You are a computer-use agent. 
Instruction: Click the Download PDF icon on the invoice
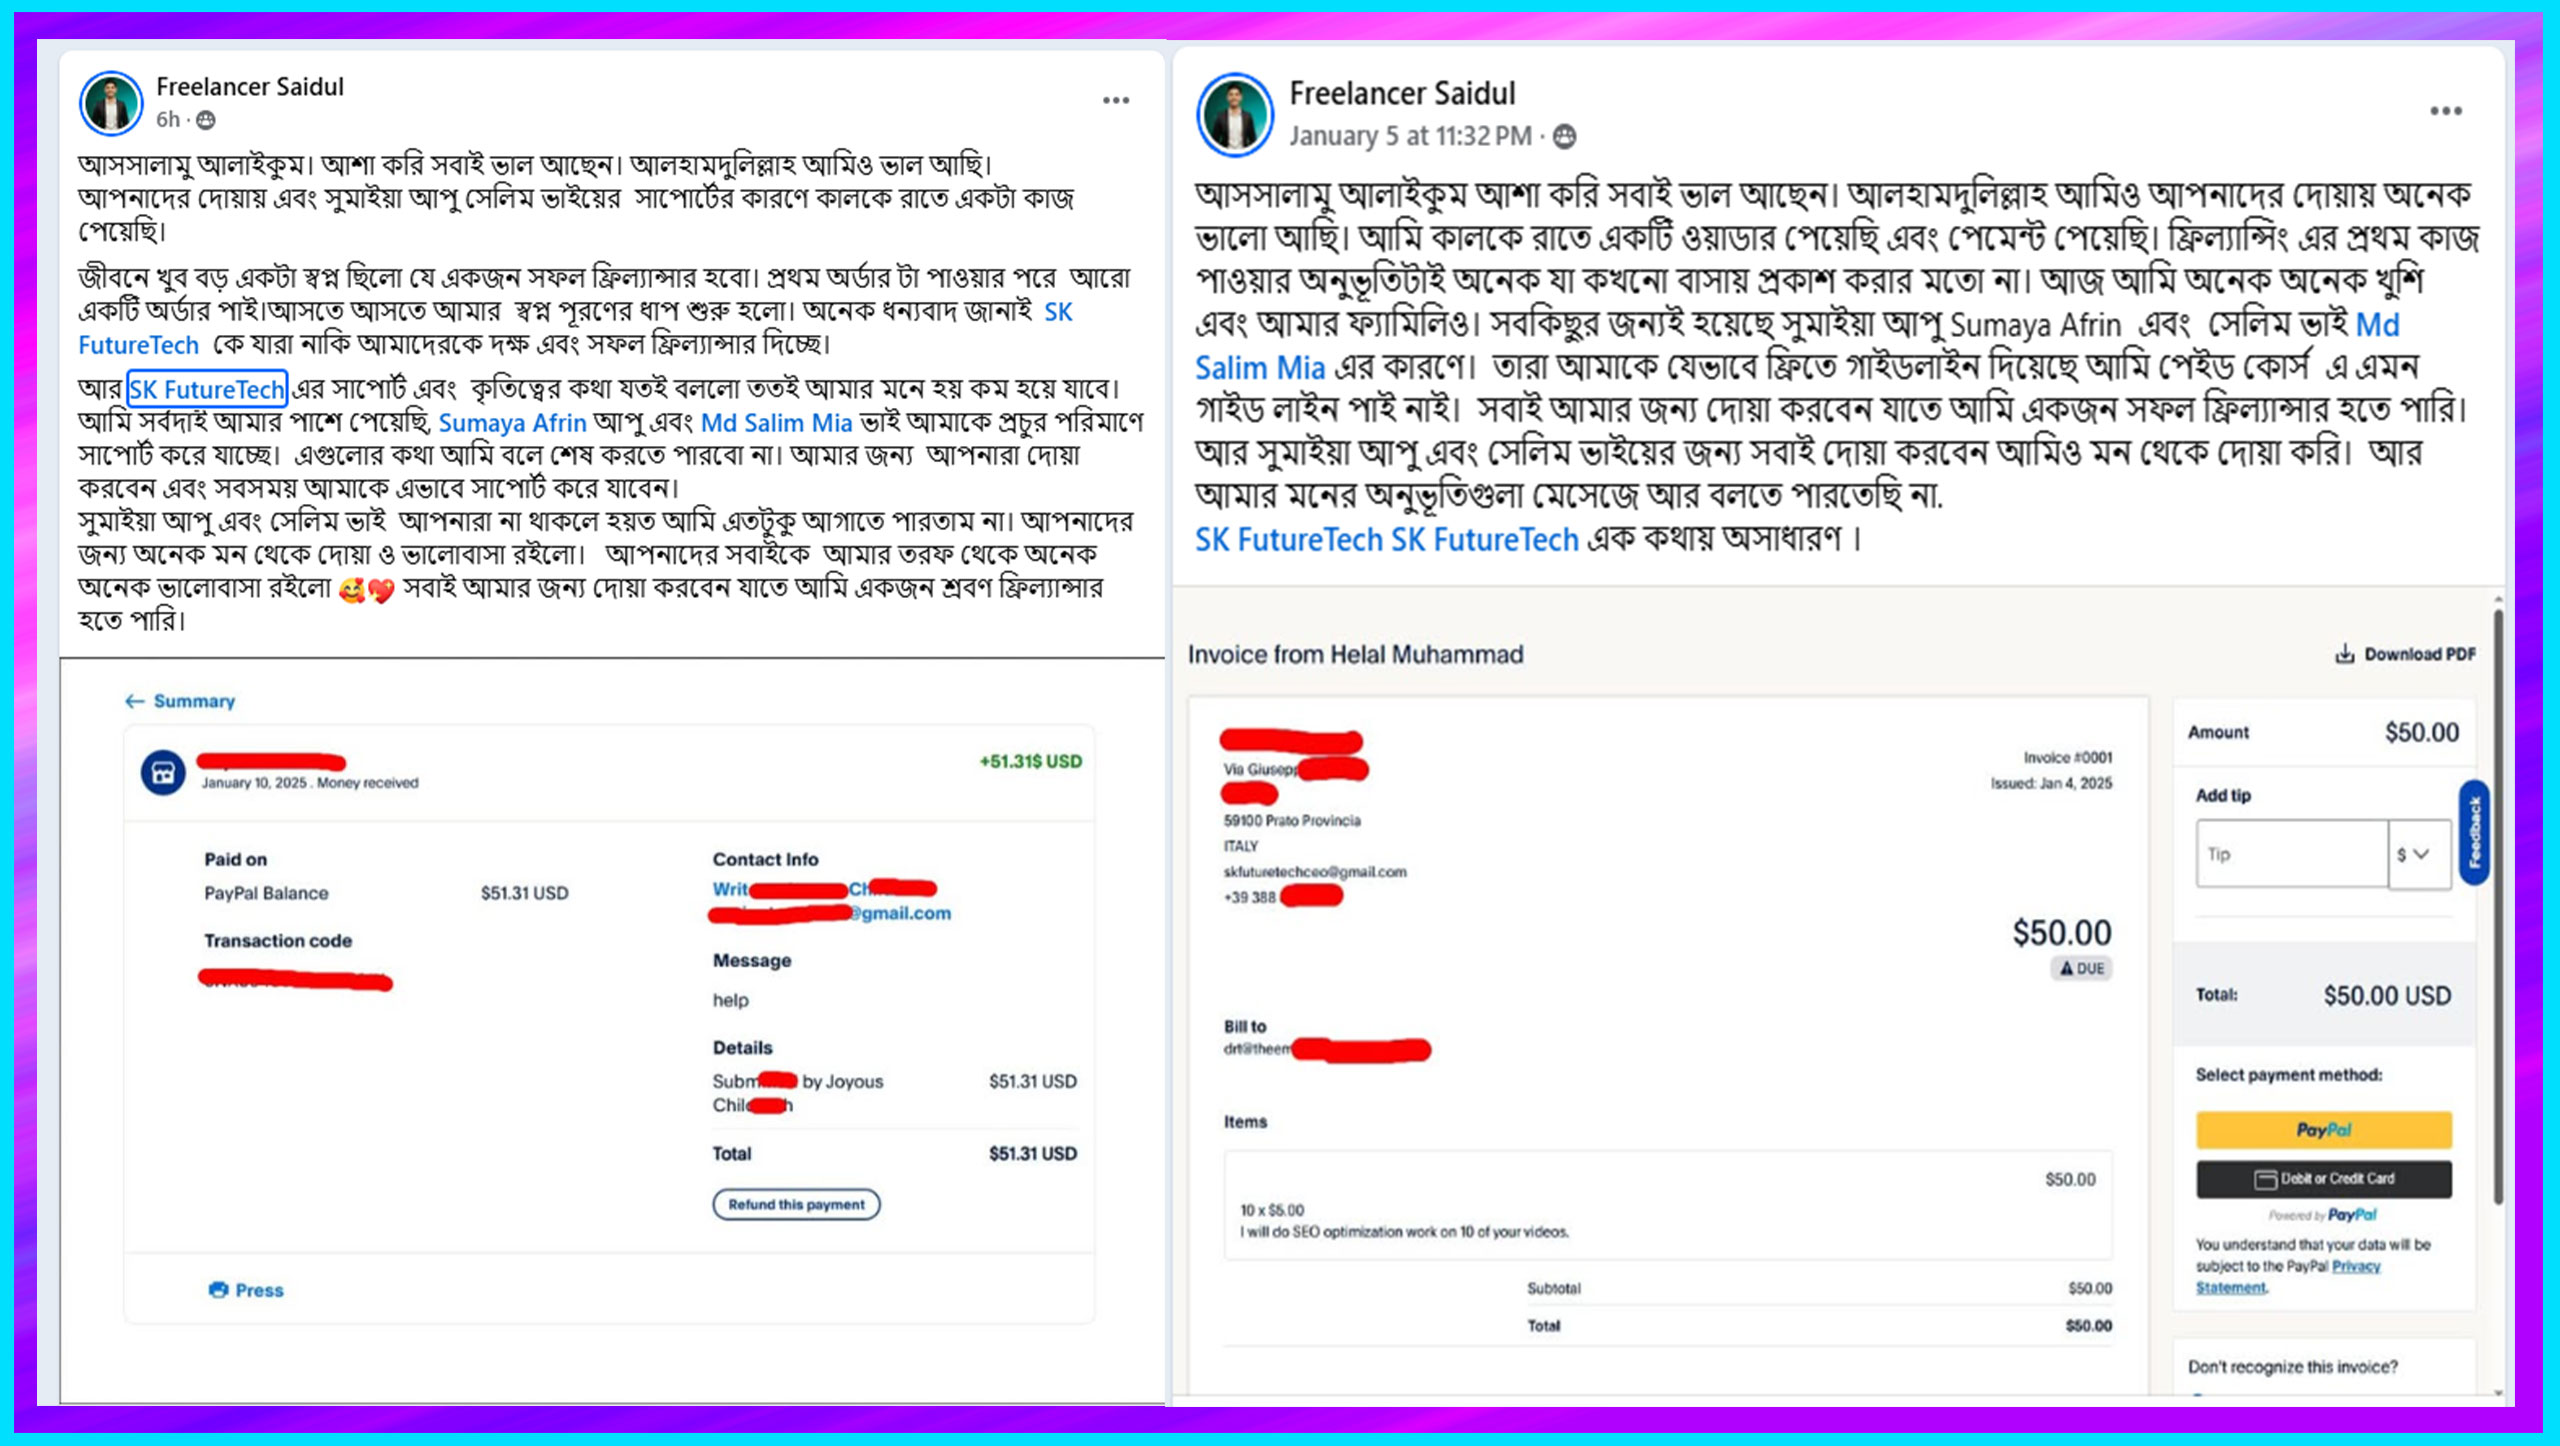2344,654
